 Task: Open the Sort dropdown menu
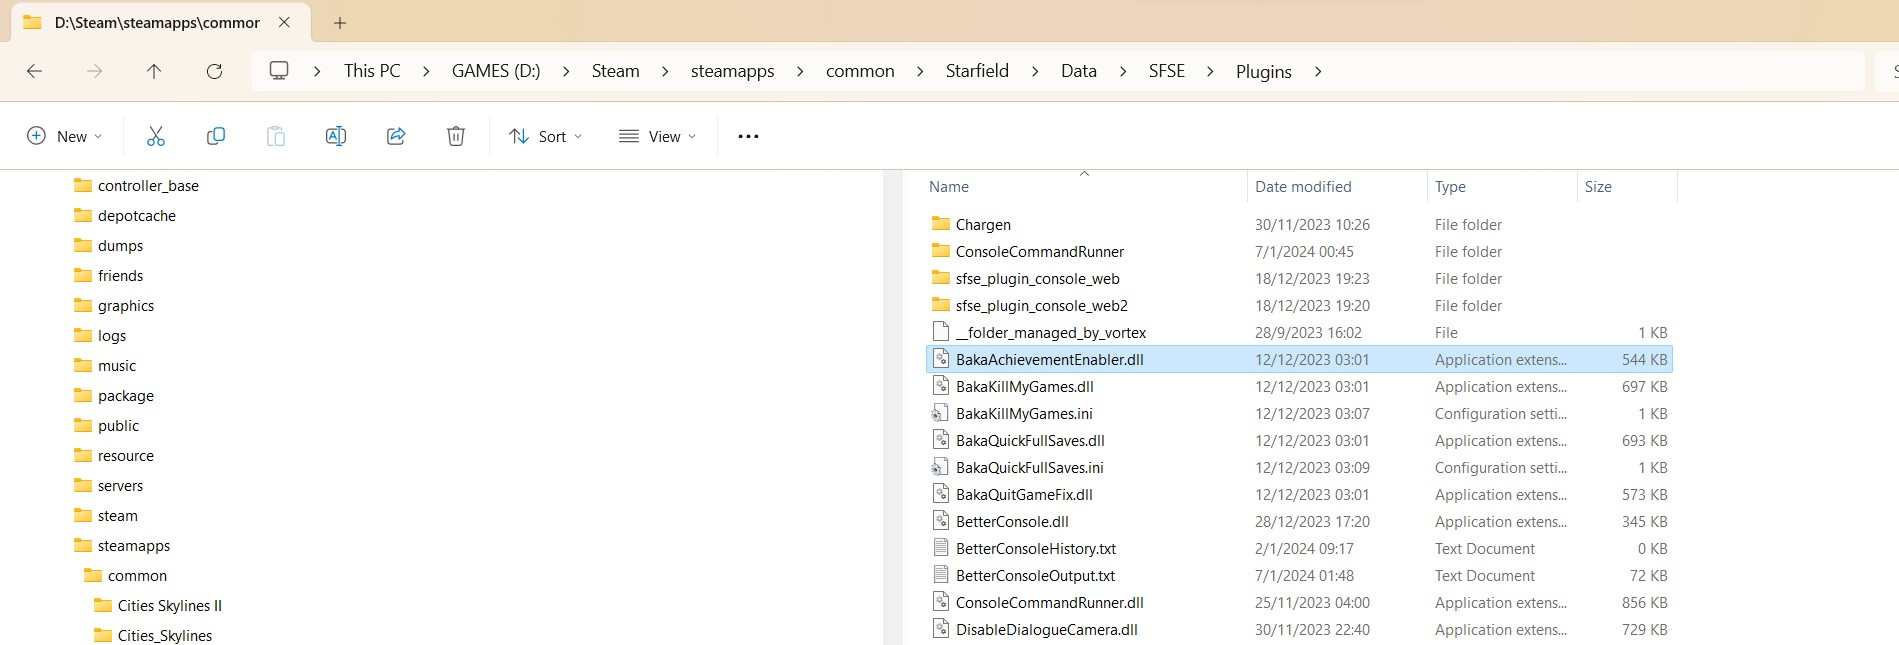[x=545, y=136]
